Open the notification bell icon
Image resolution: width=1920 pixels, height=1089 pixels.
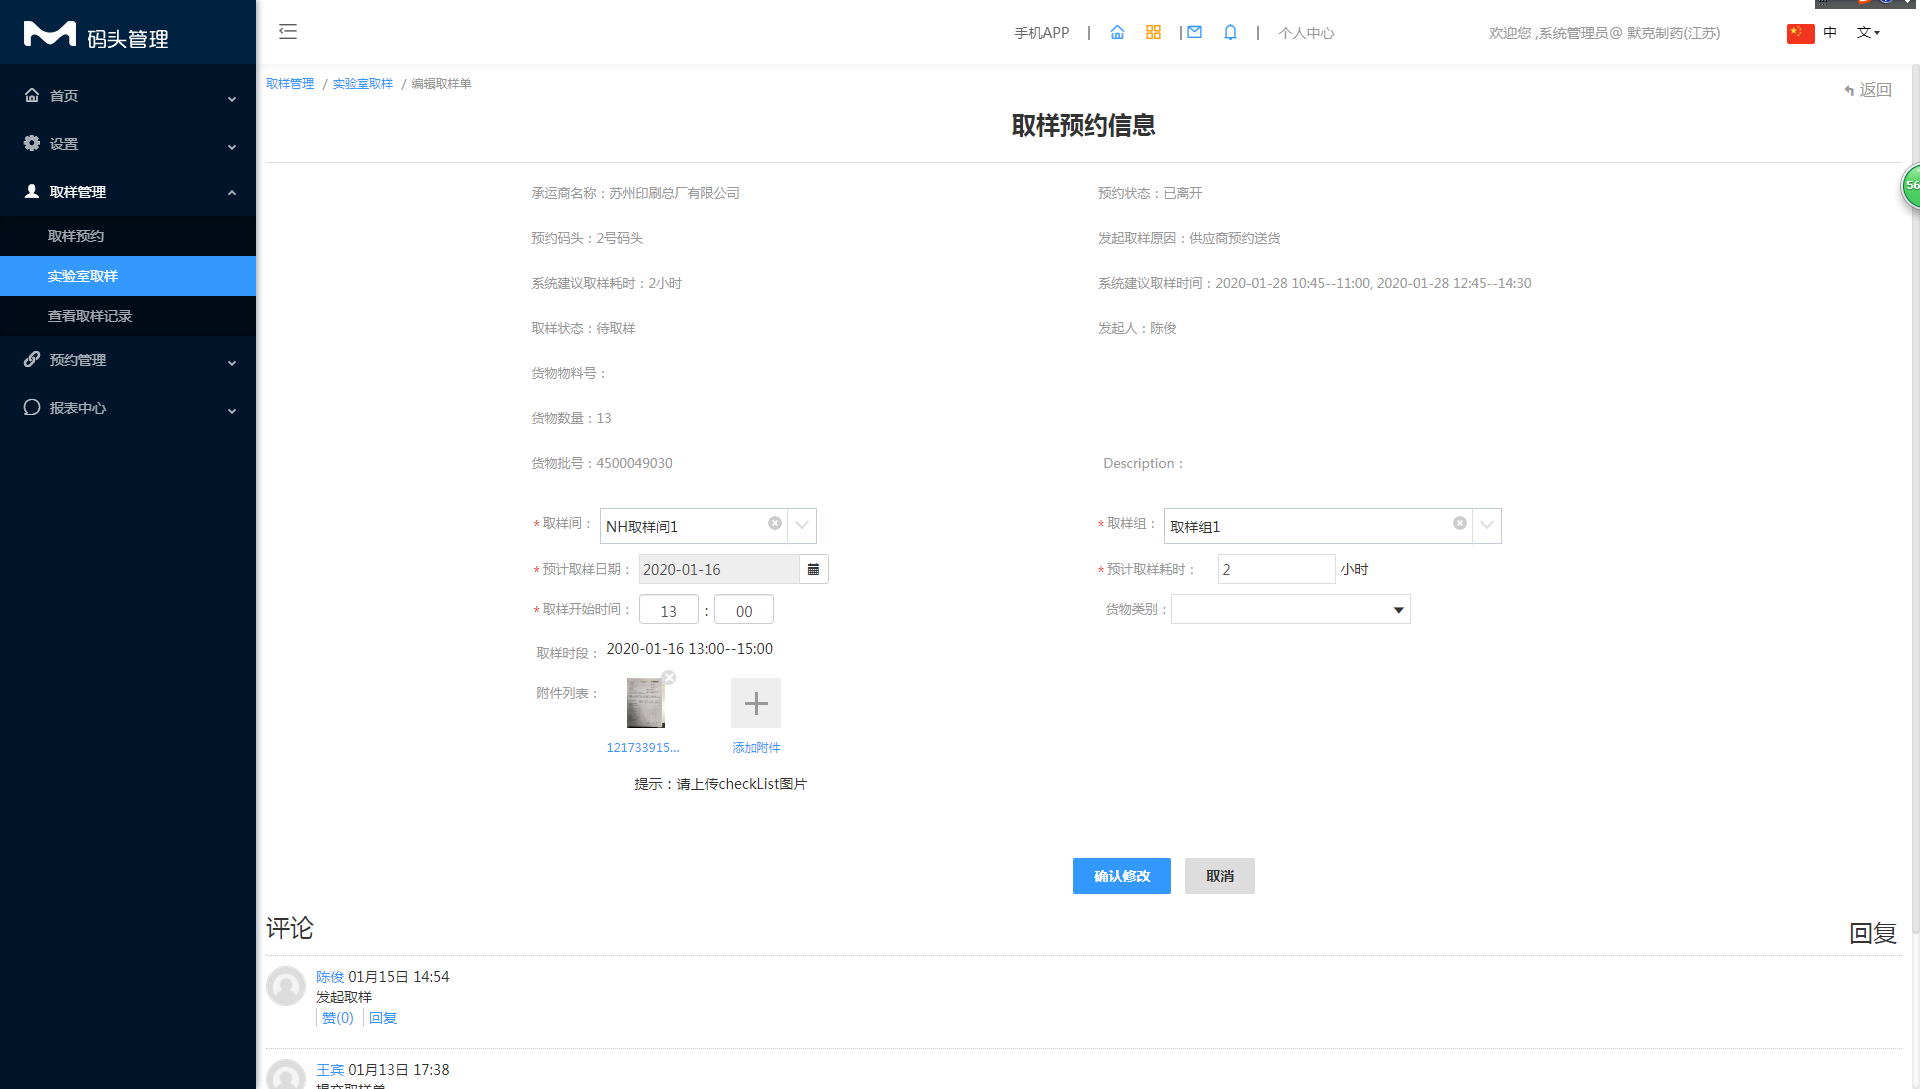[x=1230, y=32]
